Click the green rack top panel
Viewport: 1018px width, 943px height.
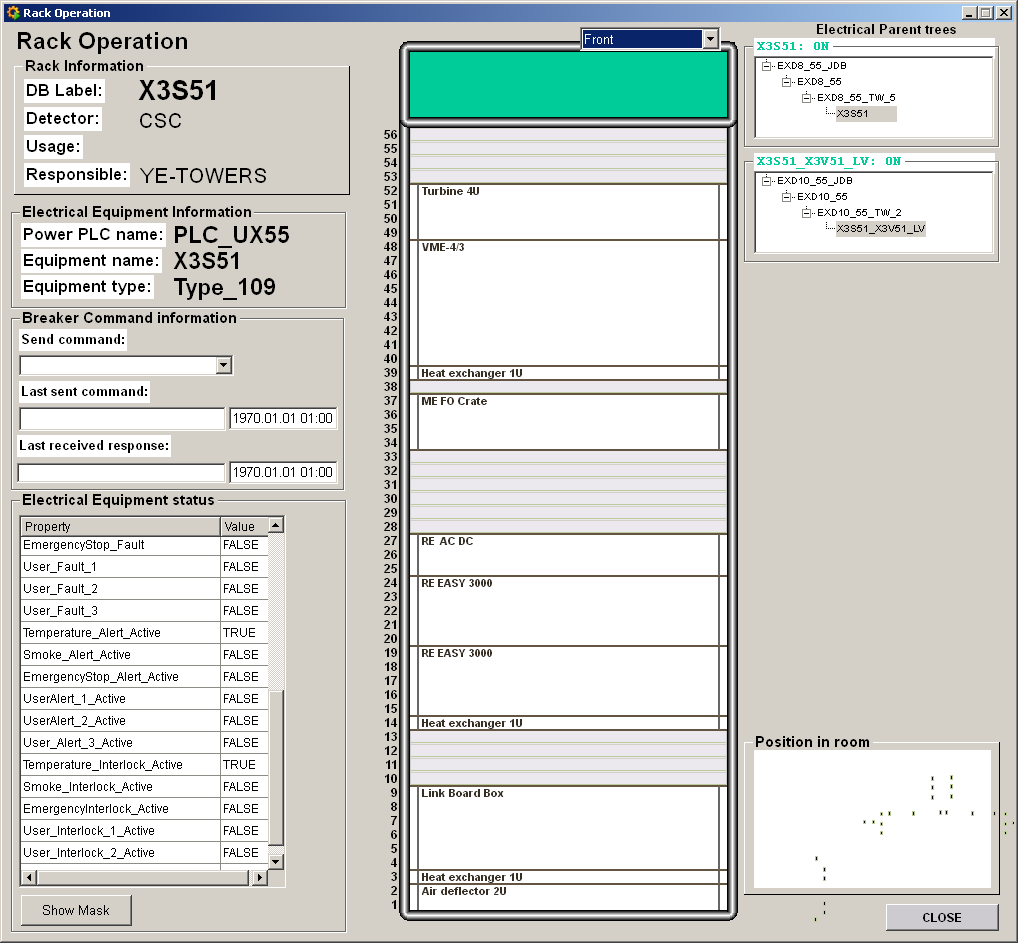567,85
